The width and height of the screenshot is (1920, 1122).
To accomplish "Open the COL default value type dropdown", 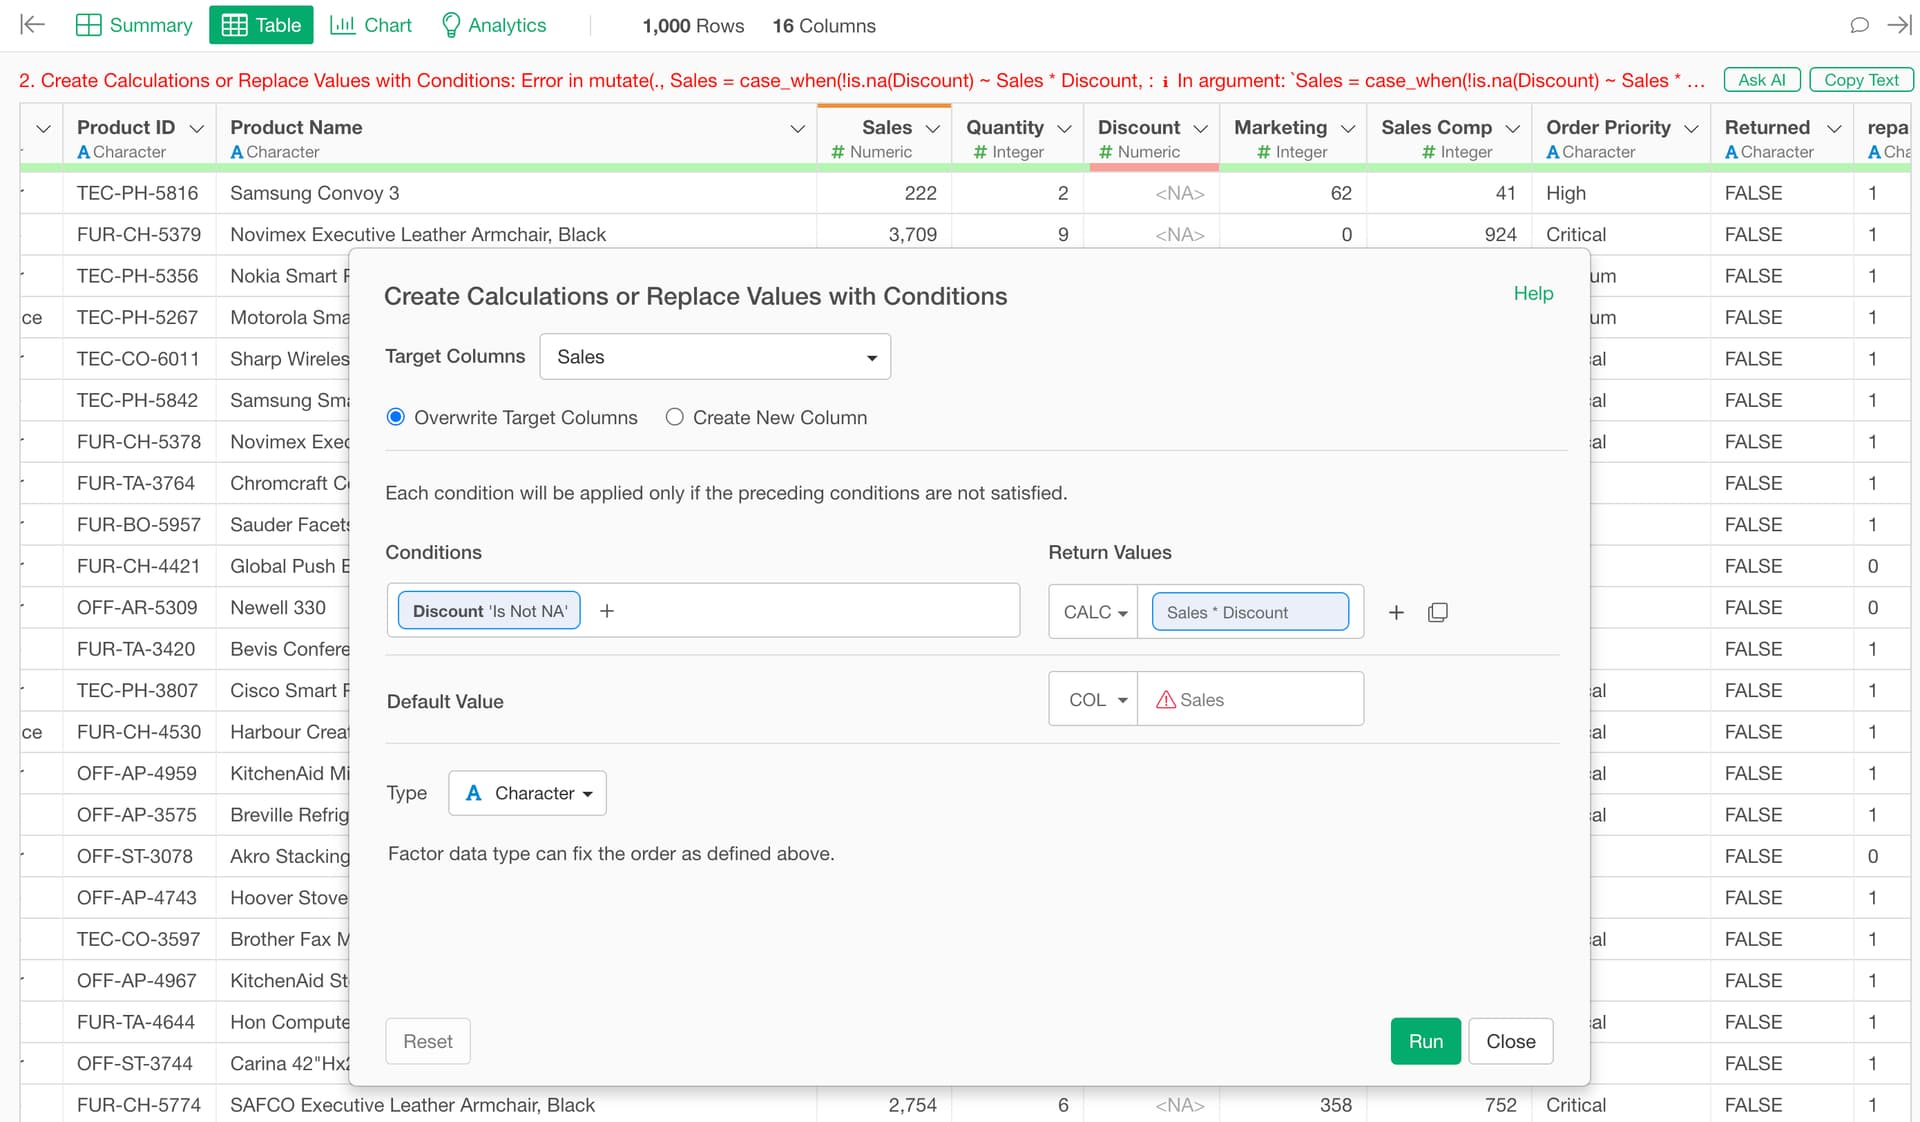I will pos(1096,700).
